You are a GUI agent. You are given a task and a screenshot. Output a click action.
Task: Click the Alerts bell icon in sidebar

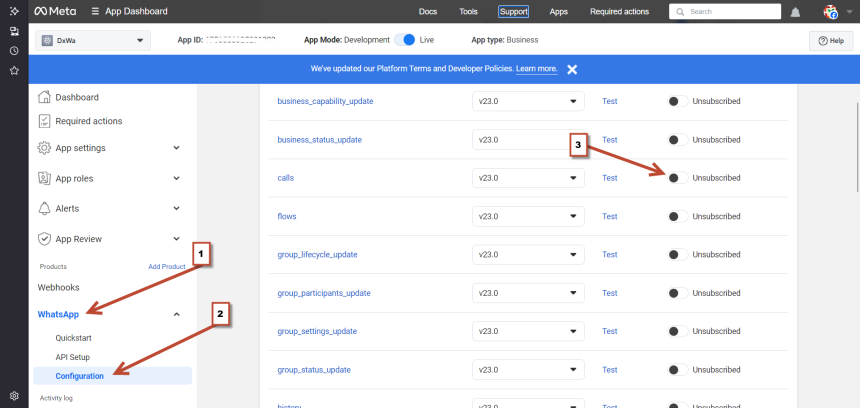[44, 208]
